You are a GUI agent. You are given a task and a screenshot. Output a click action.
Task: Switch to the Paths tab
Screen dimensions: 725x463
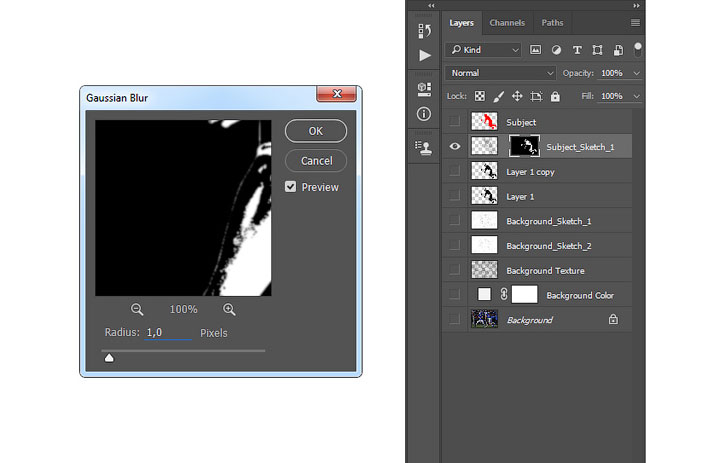(x=553, y=23)
